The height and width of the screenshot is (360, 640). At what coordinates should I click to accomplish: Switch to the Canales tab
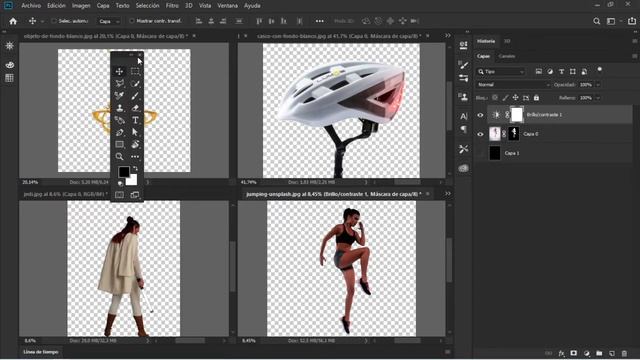pyautogui.click(x=507, y=56)
